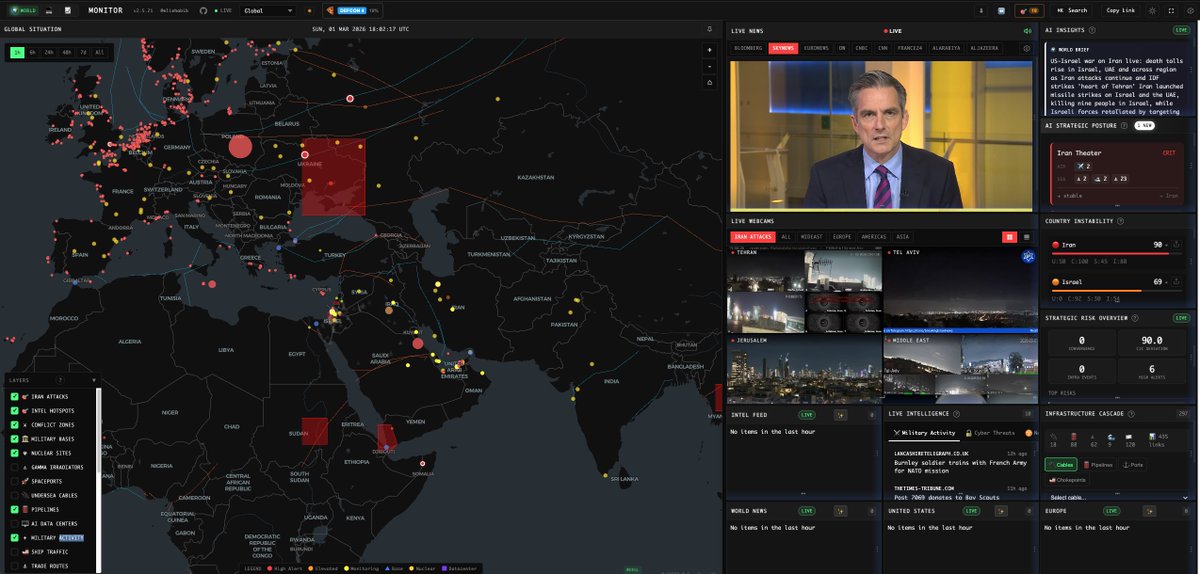Toggle the light/dark theme sun icon
The width and height of the screenshot is (1200, 574).
coord(1152,10)
